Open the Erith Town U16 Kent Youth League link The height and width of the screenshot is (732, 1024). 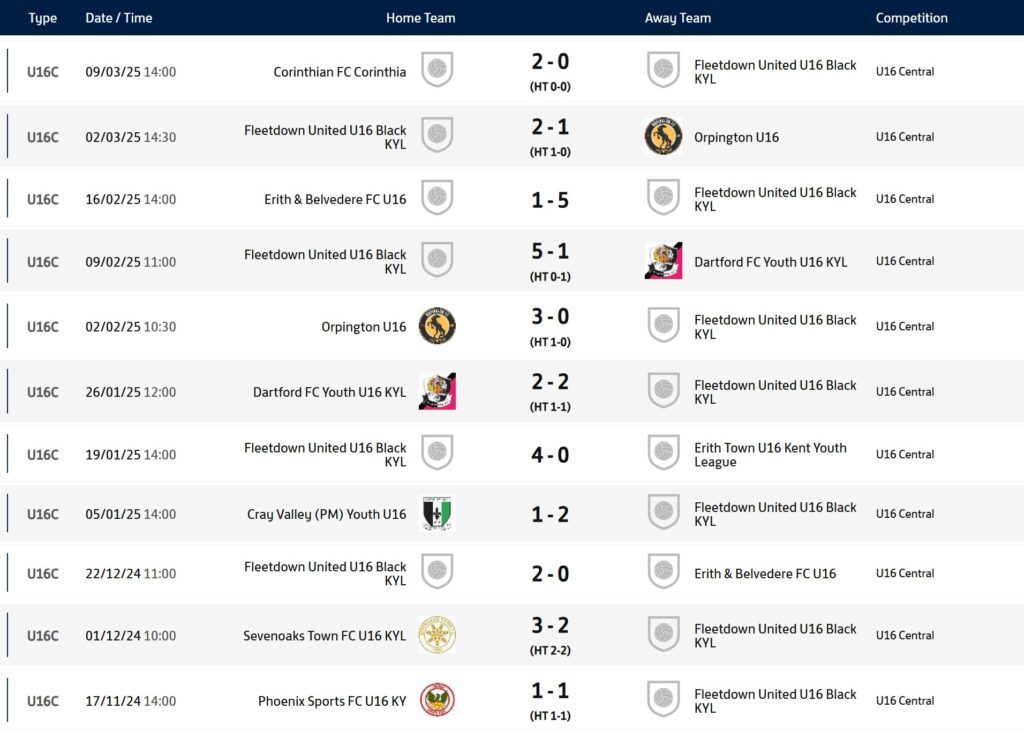(770, 454)
